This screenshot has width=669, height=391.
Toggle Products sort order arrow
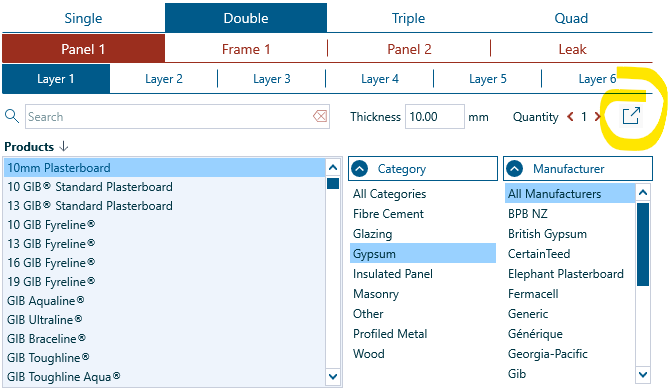tap(64, 146)
